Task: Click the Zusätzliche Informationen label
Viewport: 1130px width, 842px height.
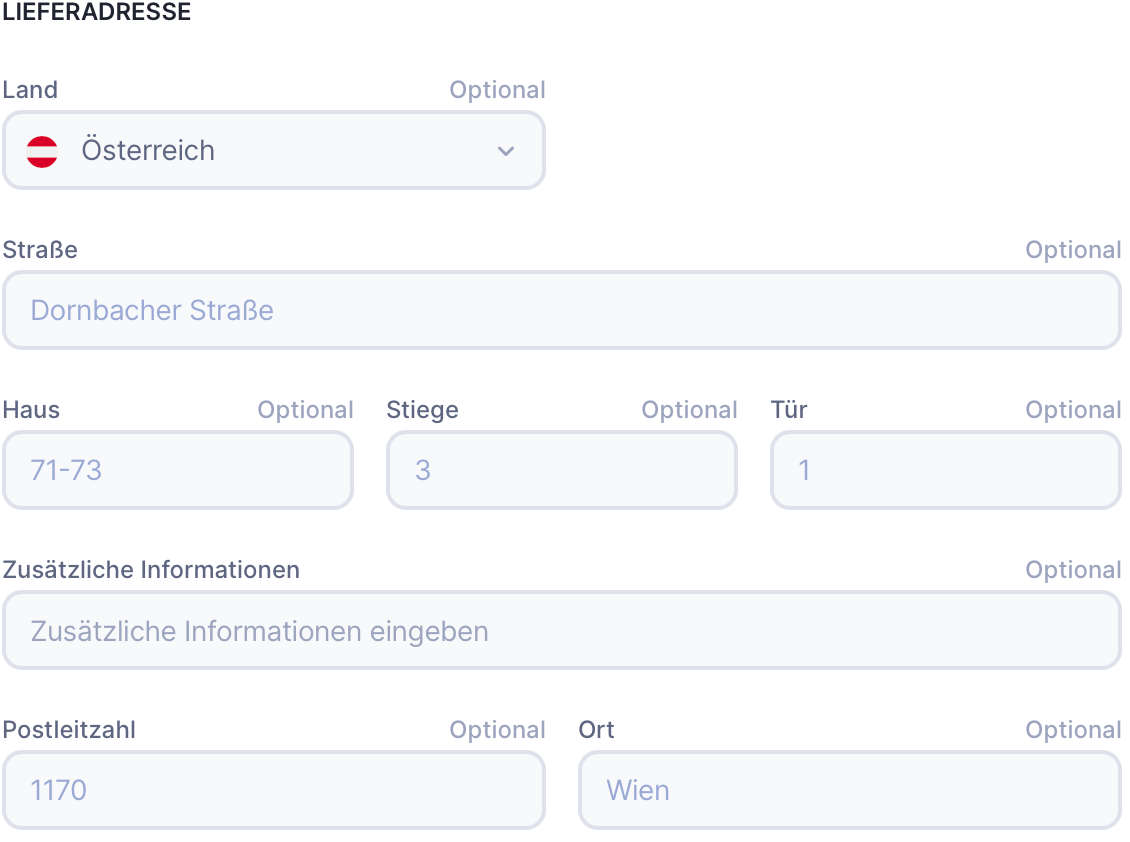Action: pos(151,570)
